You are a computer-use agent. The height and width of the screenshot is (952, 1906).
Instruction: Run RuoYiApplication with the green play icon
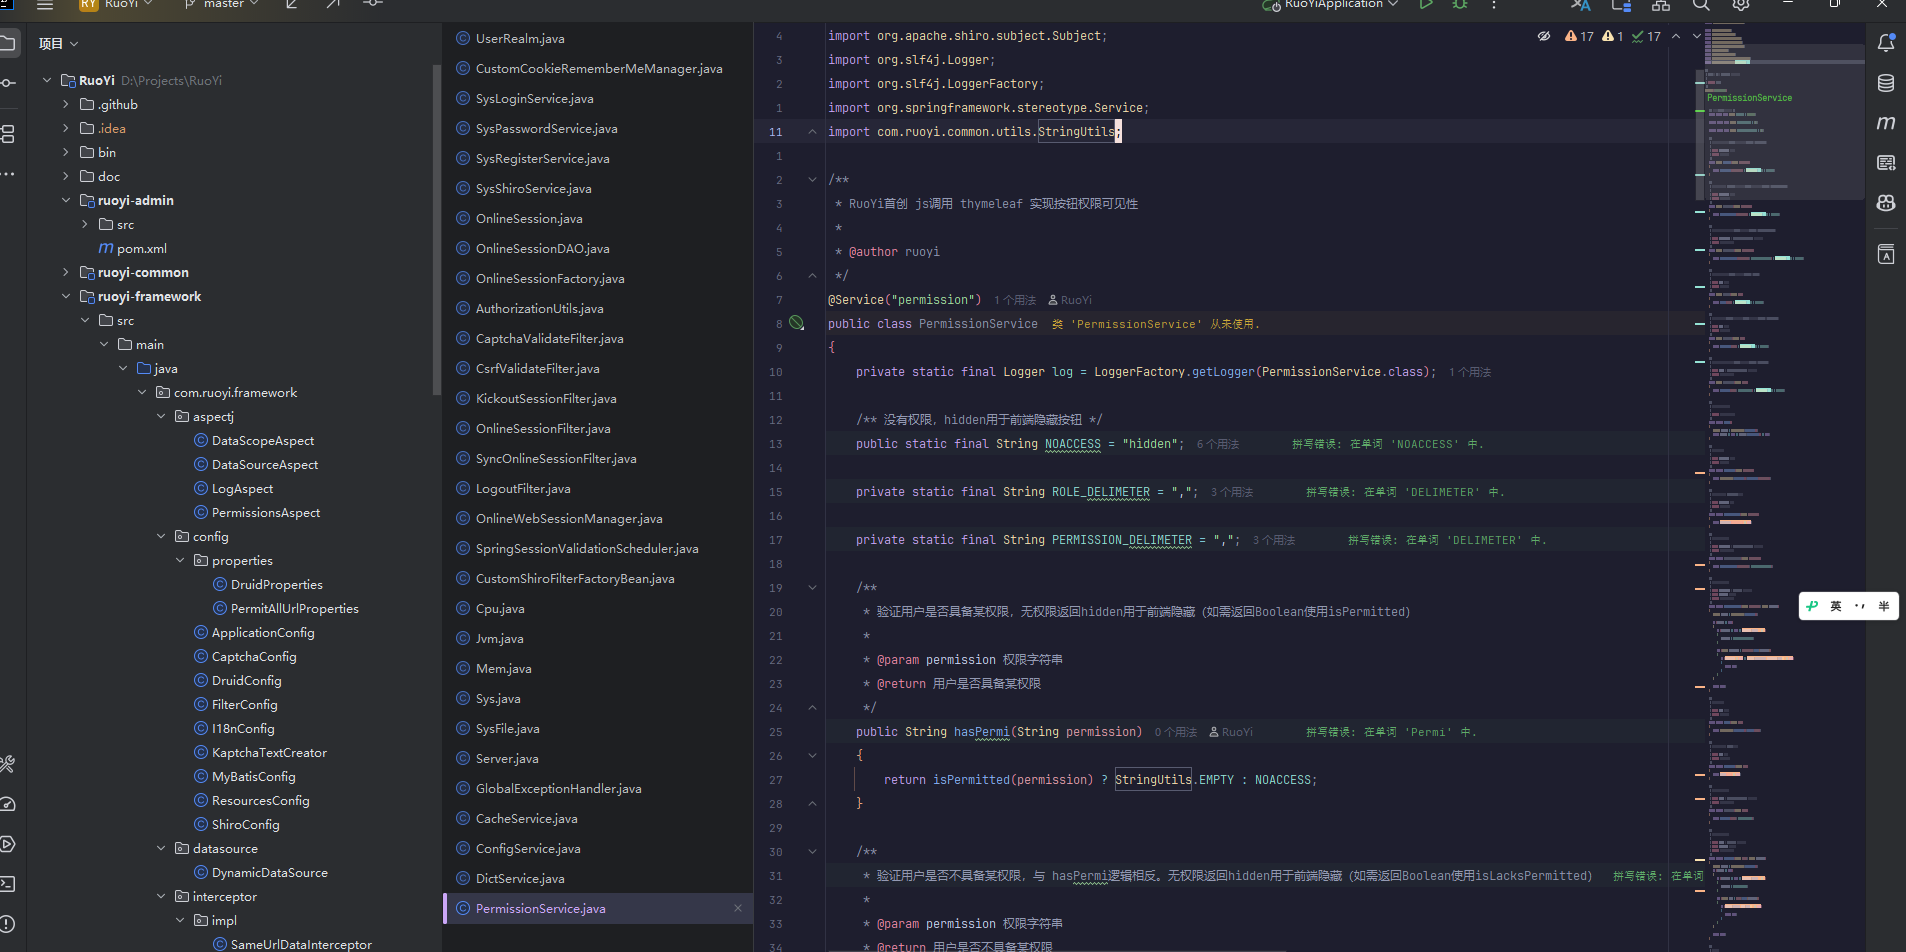(1425, 5)
